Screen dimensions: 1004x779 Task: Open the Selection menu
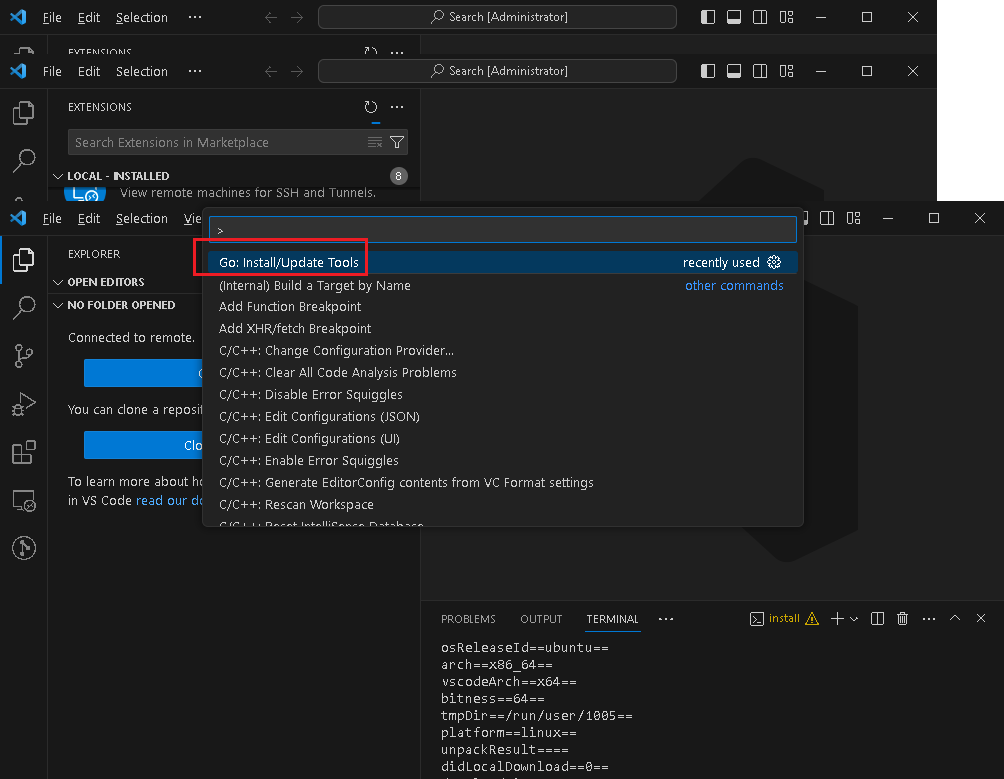point(141,218)
